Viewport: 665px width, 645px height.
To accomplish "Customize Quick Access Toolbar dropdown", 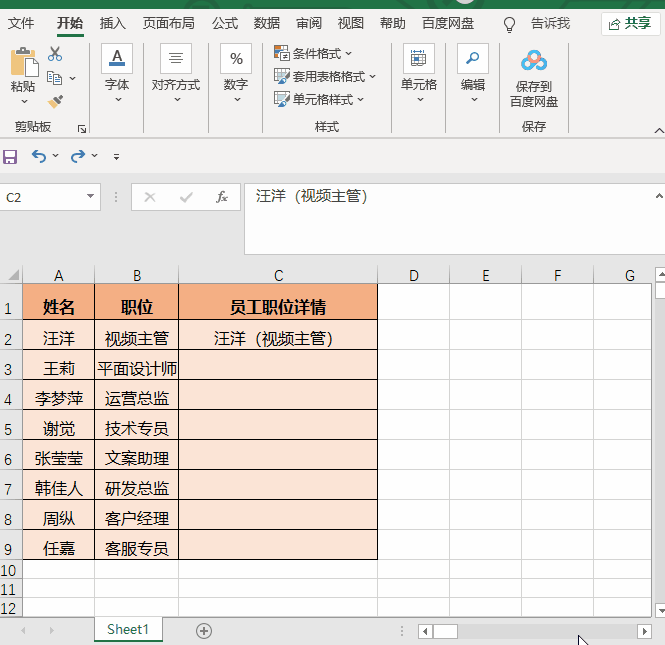I will [x=116, y=157].
